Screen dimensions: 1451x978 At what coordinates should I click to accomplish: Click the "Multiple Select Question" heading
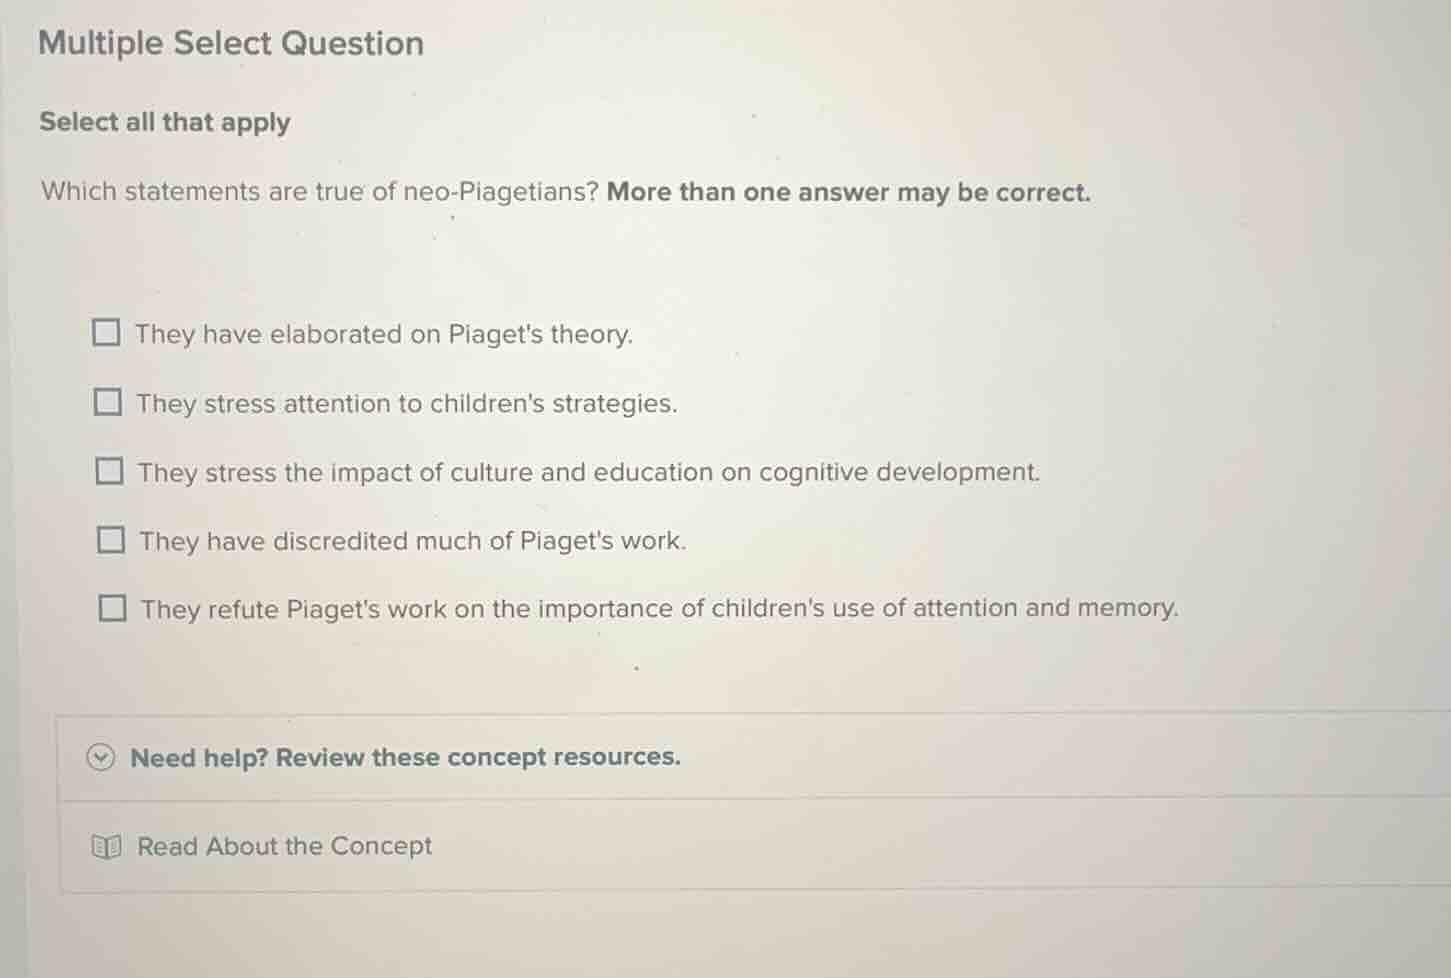[230, 43]
